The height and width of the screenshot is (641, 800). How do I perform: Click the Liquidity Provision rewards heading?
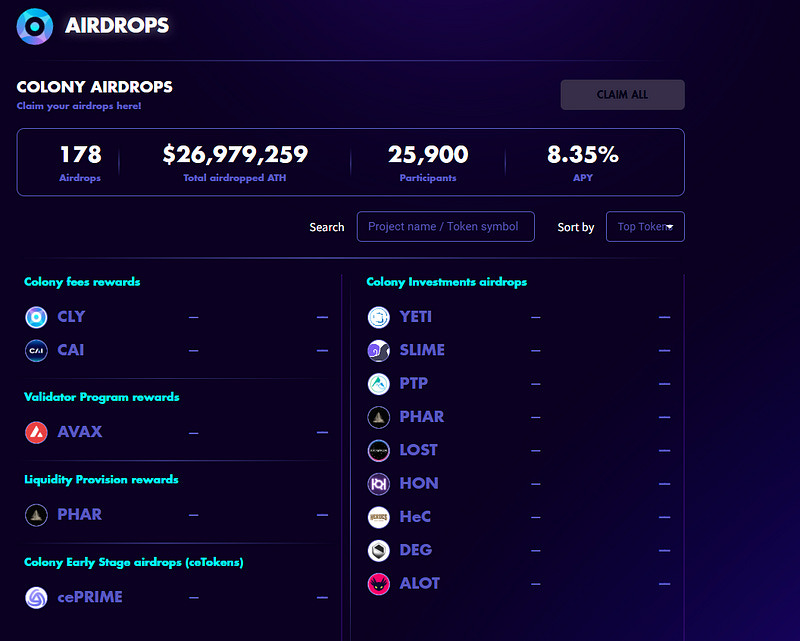click(x=101, y=480)
